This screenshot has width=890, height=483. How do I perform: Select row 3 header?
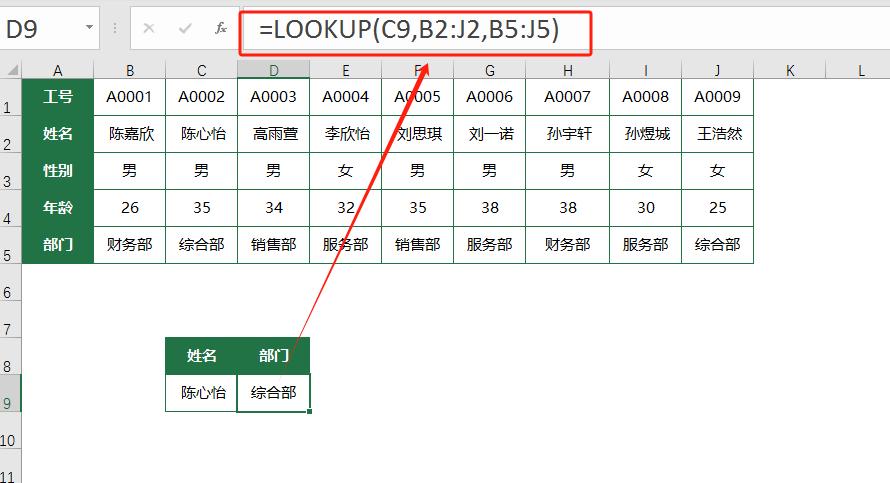tap(10, 171)
